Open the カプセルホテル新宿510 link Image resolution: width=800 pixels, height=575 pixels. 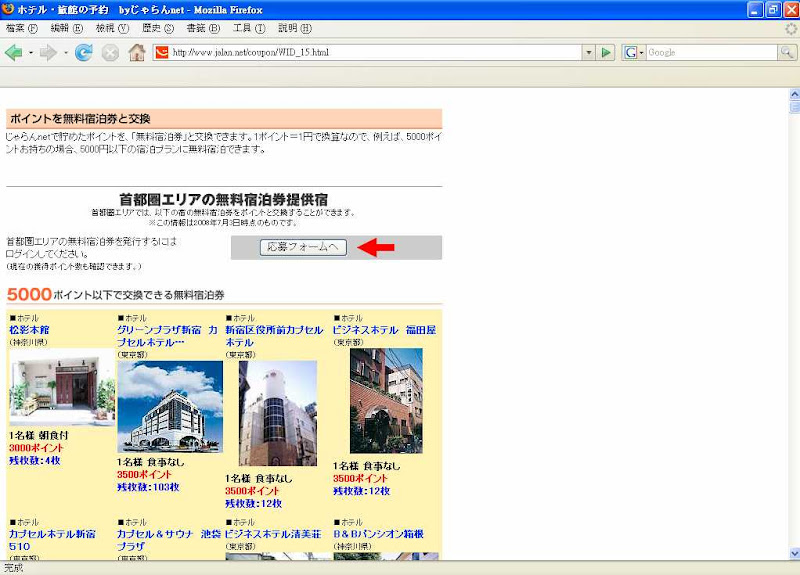pyautogui.click(x=52, y=540)
